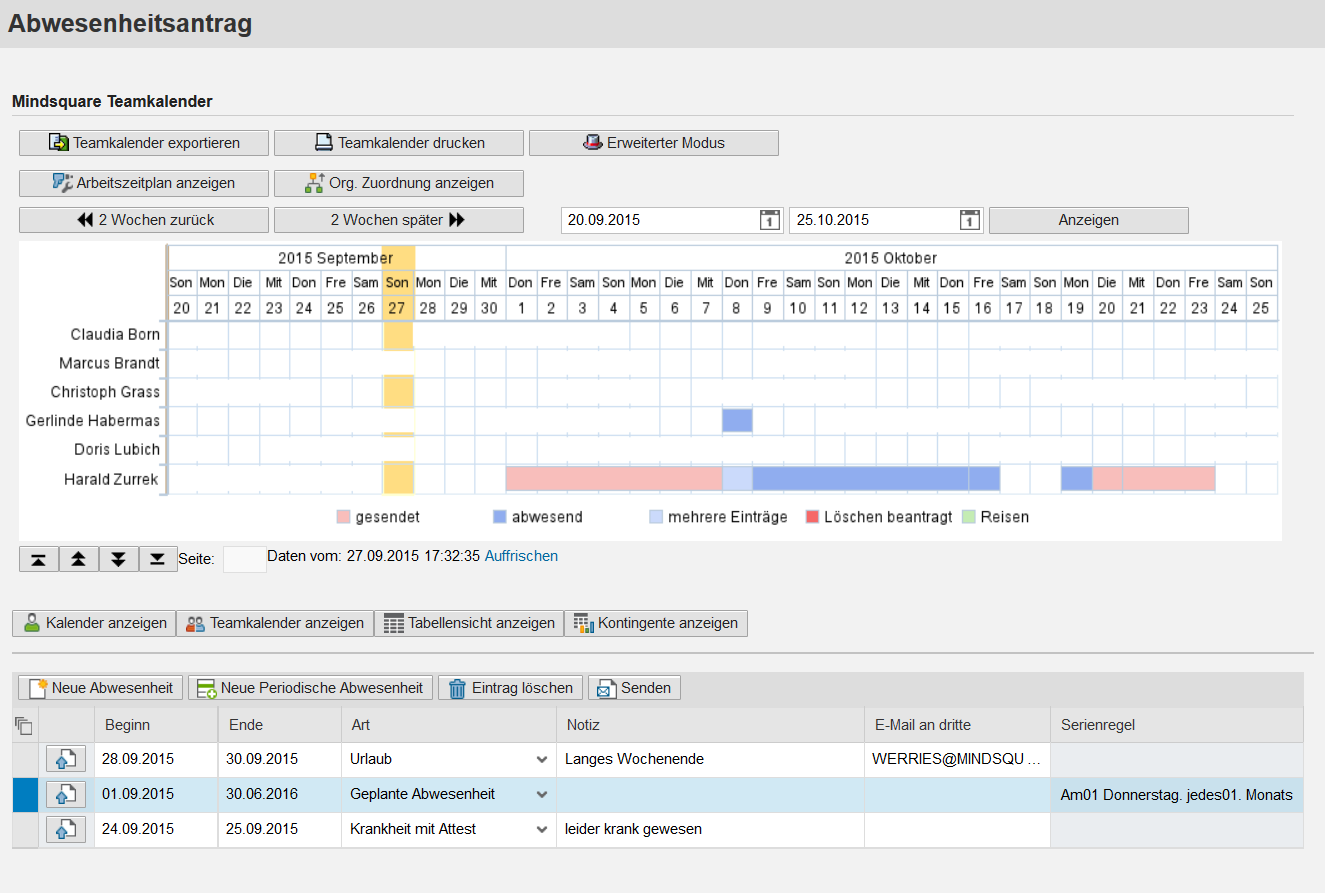
Task: Open calendar picker for end date 25.10.2015
Action: (x=969, y=220)
